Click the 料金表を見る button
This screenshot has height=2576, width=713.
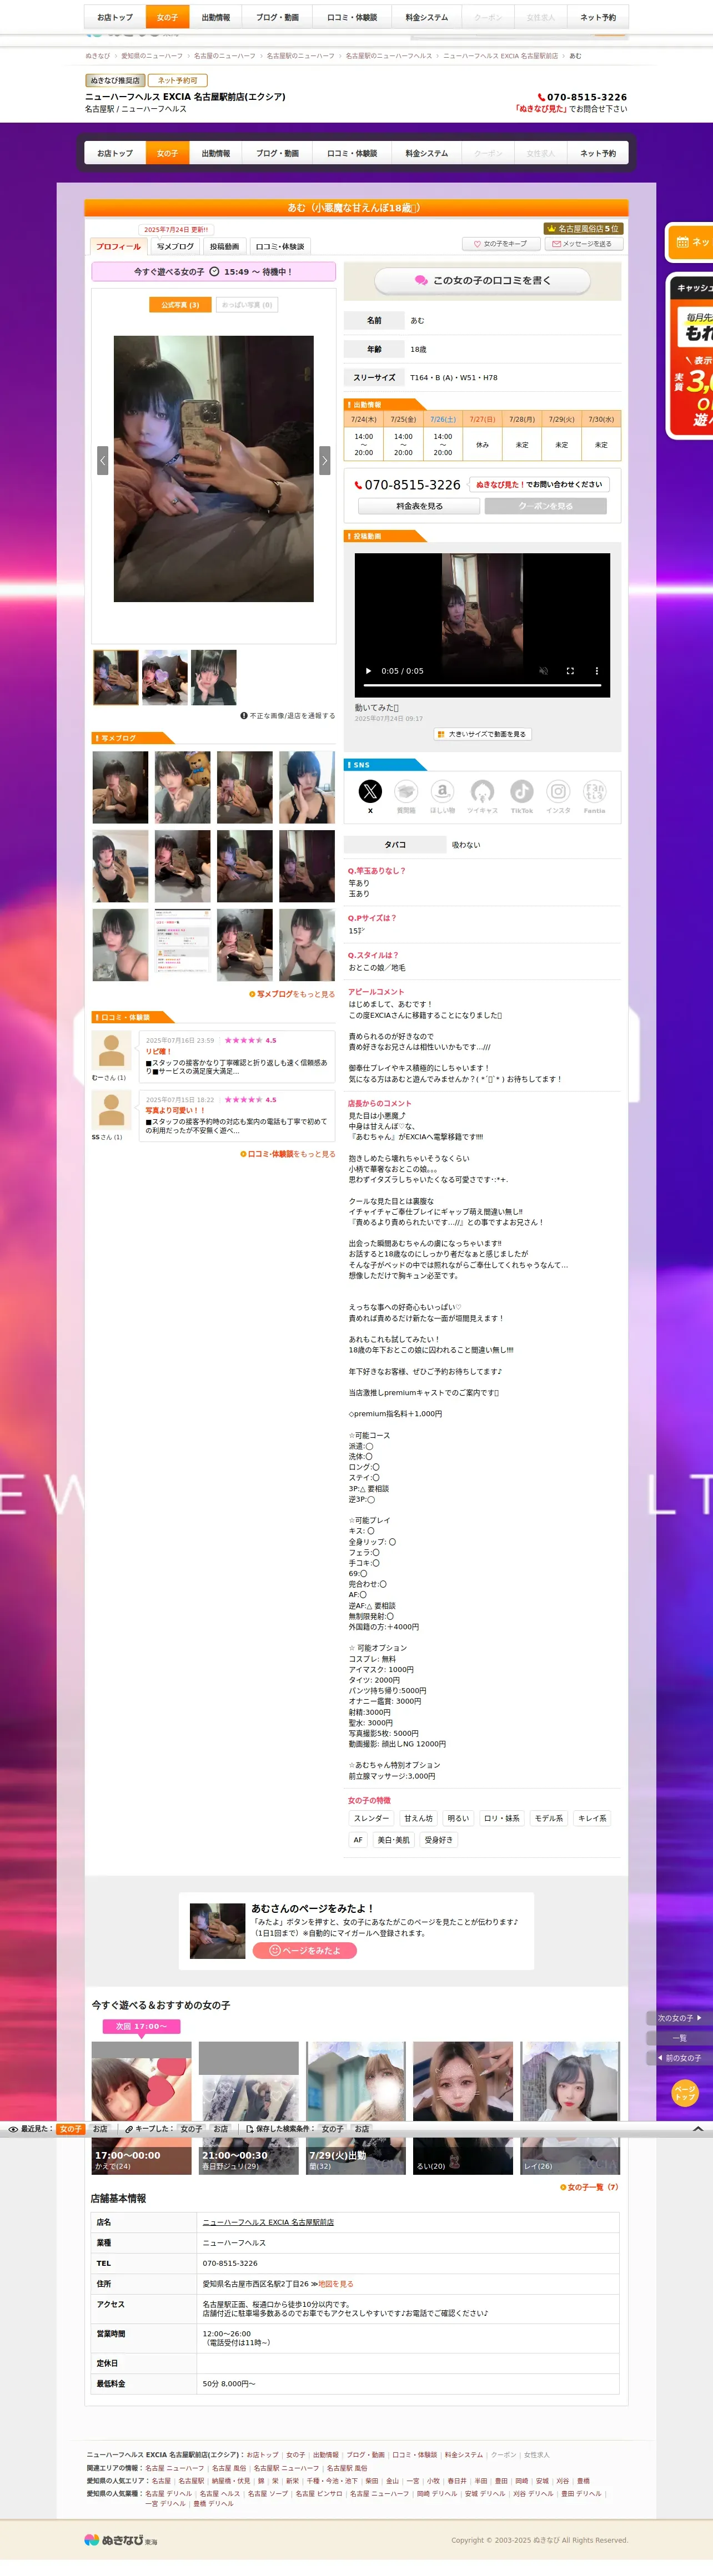pos(419,506)
